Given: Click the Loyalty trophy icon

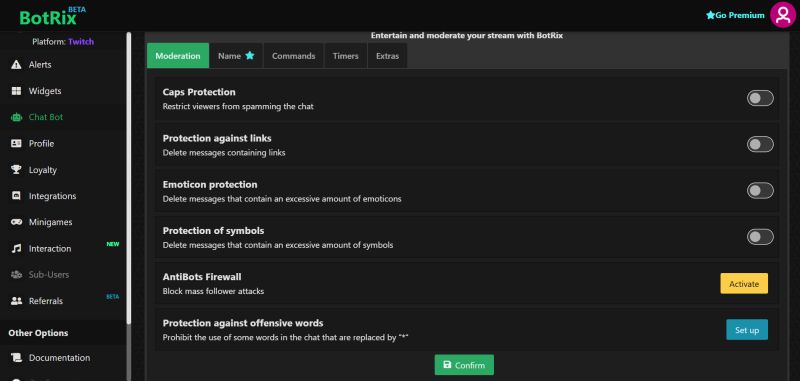Looking at the screenshot, I should coord(16,170).
